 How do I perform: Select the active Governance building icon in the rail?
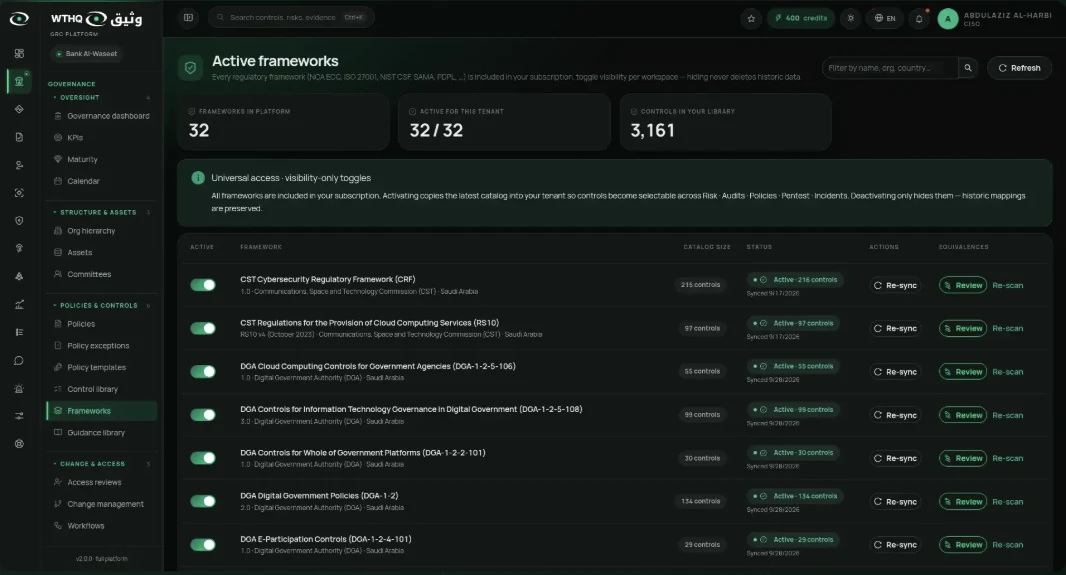(x=19, y=82)
